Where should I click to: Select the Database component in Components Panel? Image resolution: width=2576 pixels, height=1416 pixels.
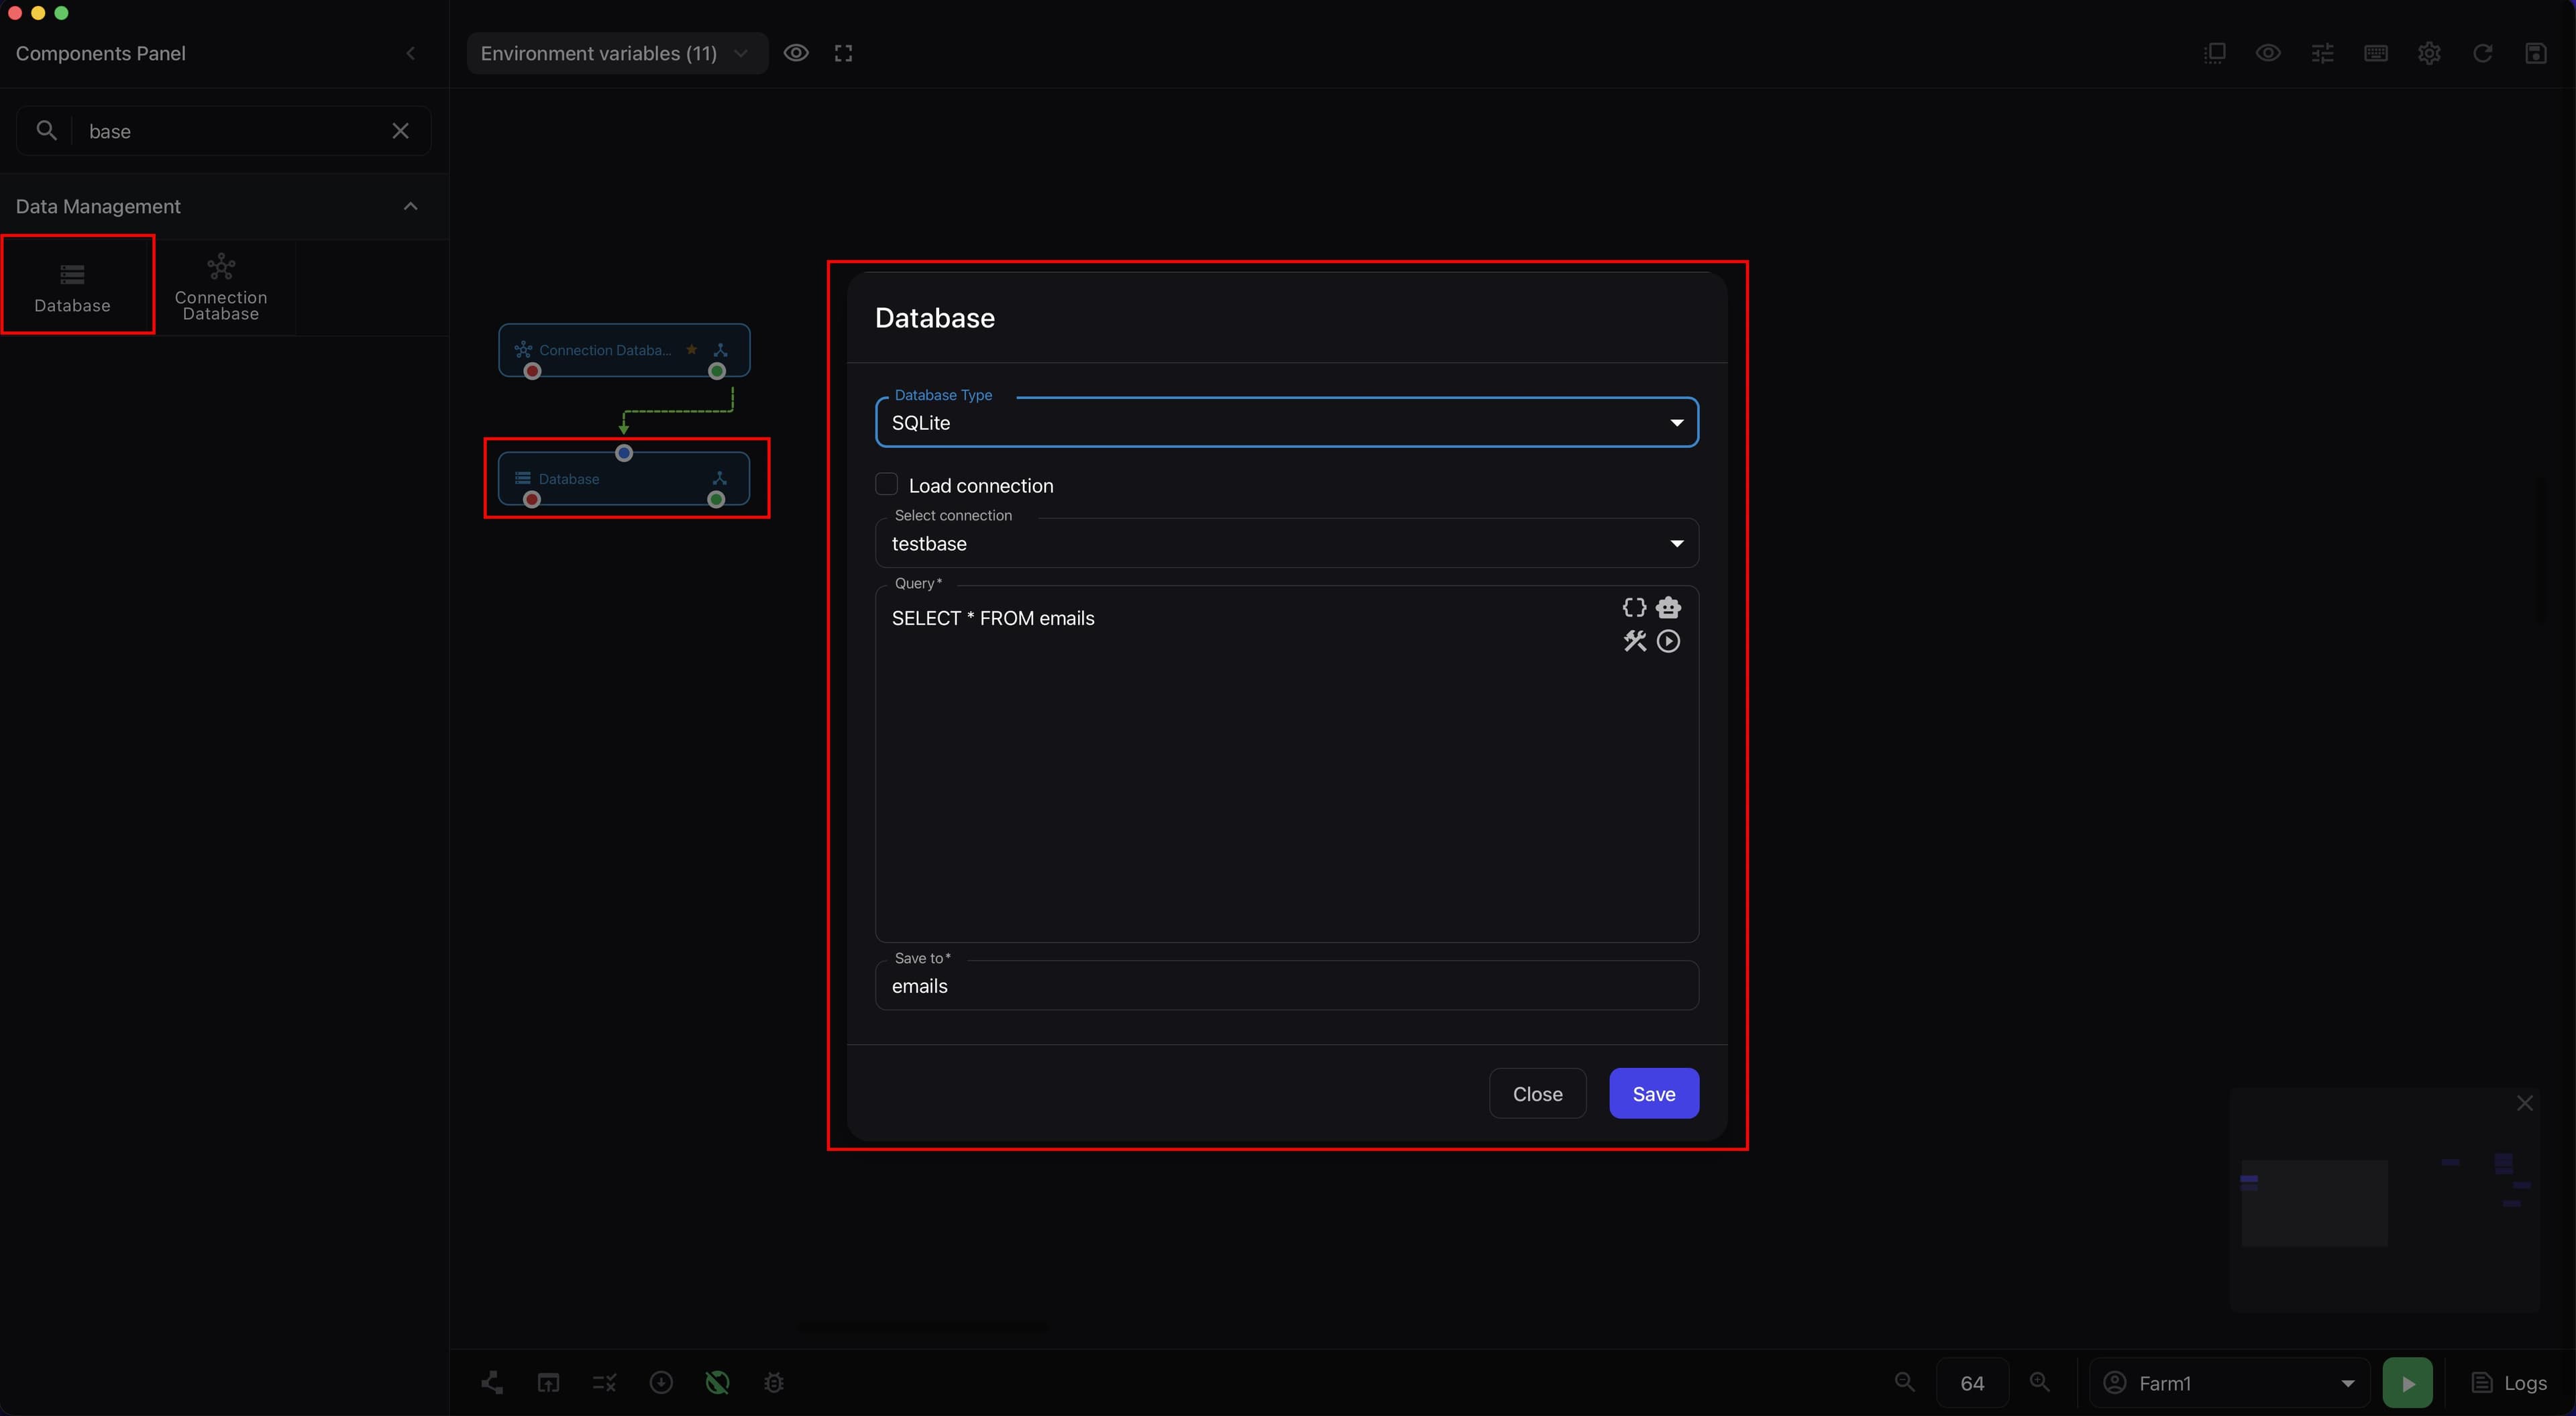click(72, 288)
